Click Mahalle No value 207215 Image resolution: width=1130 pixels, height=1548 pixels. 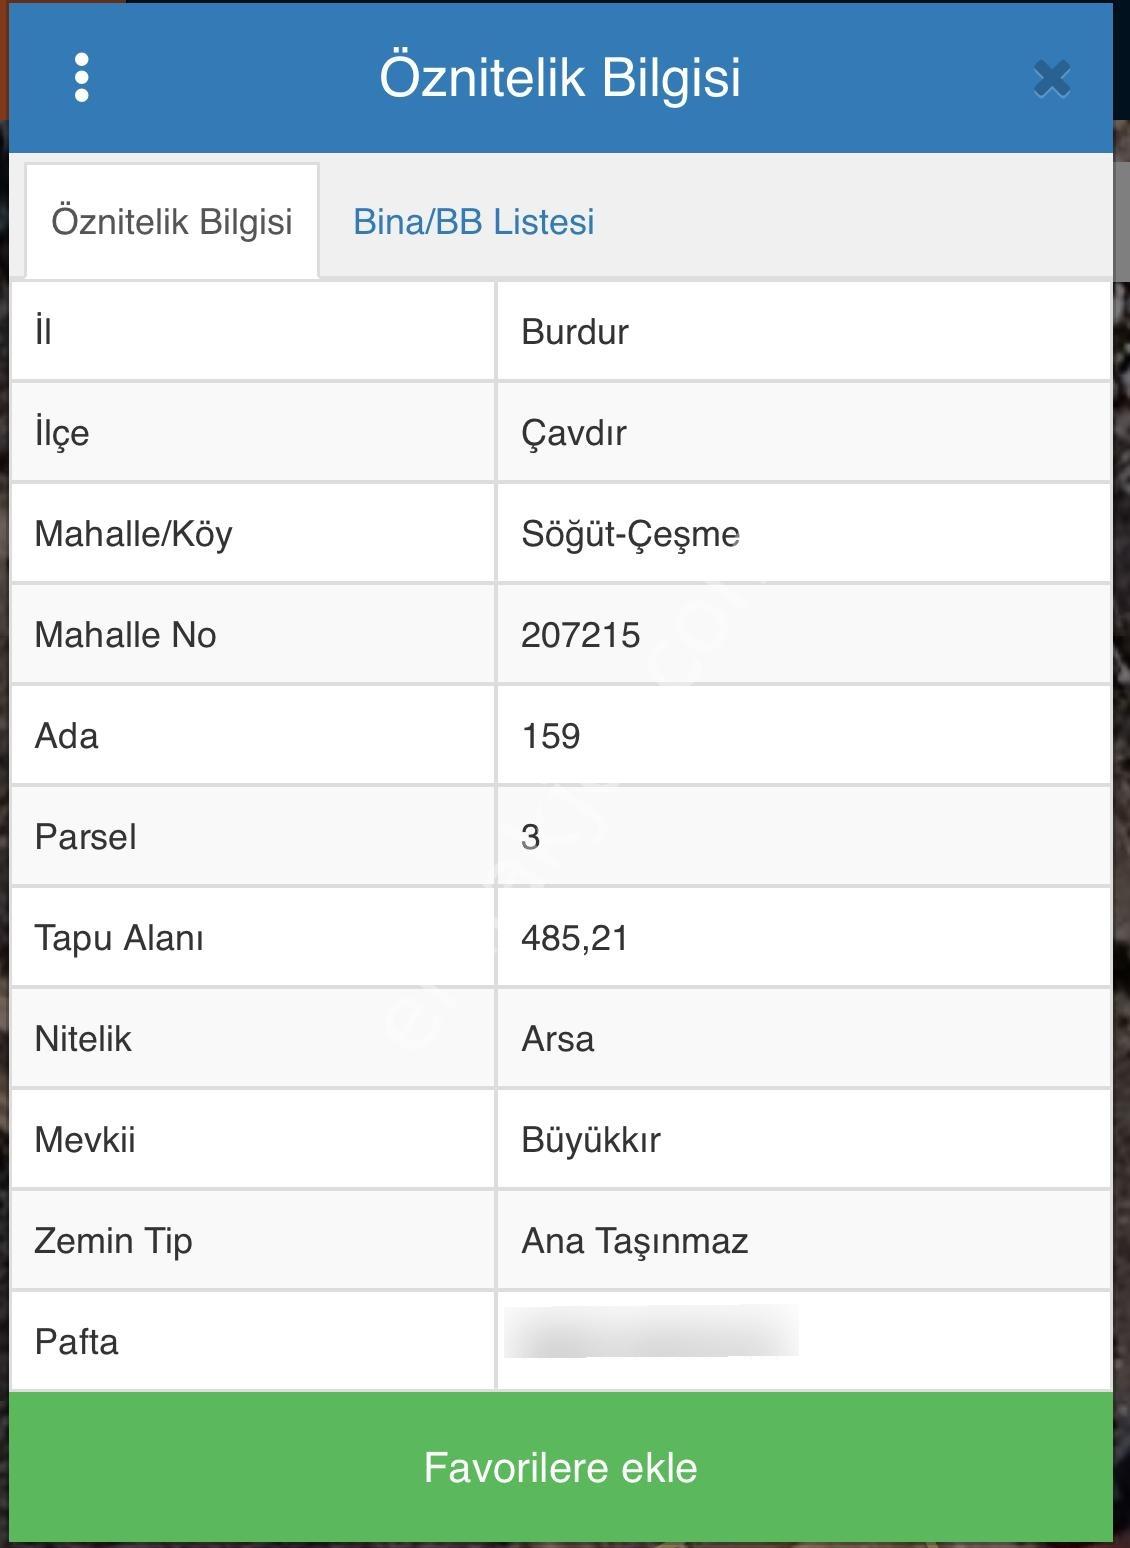(580, 635)
